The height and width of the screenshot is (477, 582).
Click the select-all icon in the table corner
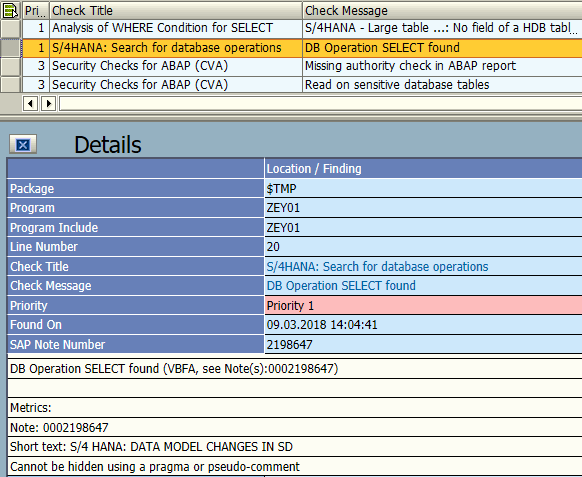(10, 10)
